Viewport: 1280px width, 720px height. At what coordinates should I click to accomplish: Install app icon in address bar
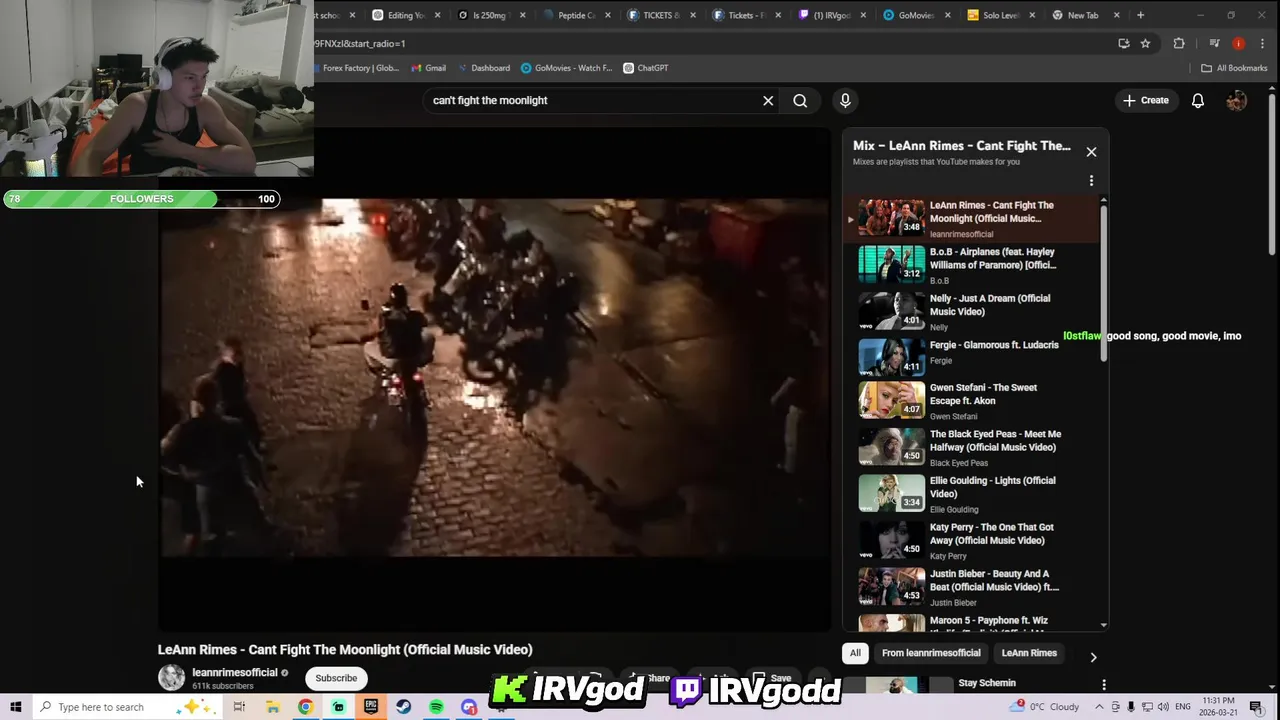(1124, 44)
